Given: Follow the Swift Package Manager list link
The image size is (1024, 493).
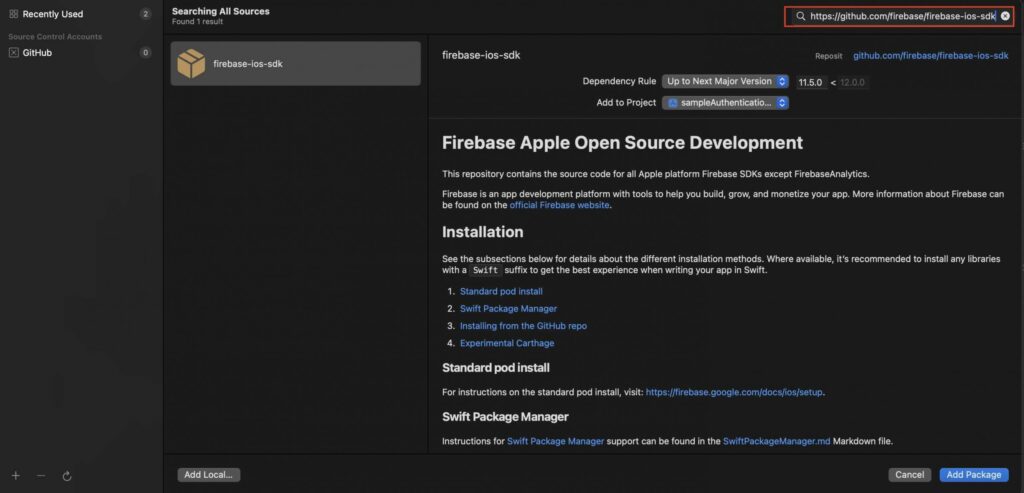Looking at the screenshot, I should click(x=508, y=309).
